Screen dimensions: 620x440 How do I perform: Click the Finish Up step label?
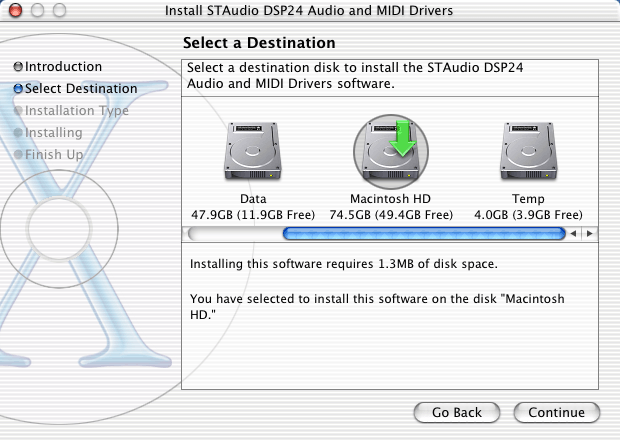pos(54,155)
